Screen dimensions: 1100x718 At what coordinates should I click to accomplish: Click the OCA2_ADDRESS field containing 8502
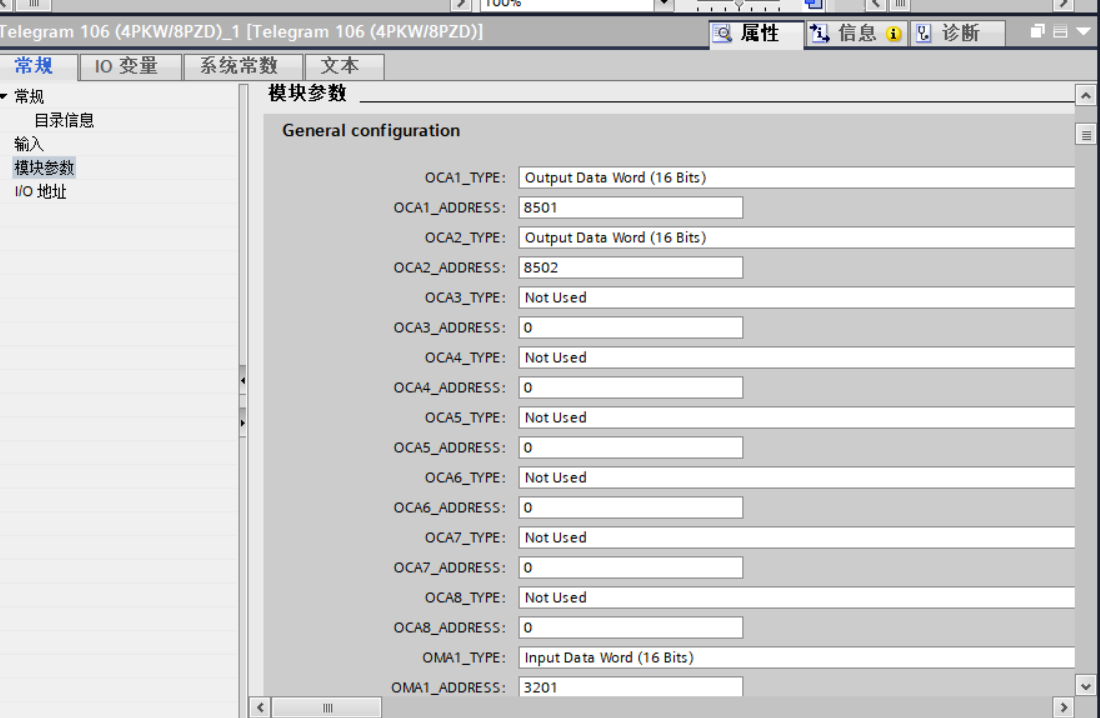pyautogui.click(x=630, y=268)
